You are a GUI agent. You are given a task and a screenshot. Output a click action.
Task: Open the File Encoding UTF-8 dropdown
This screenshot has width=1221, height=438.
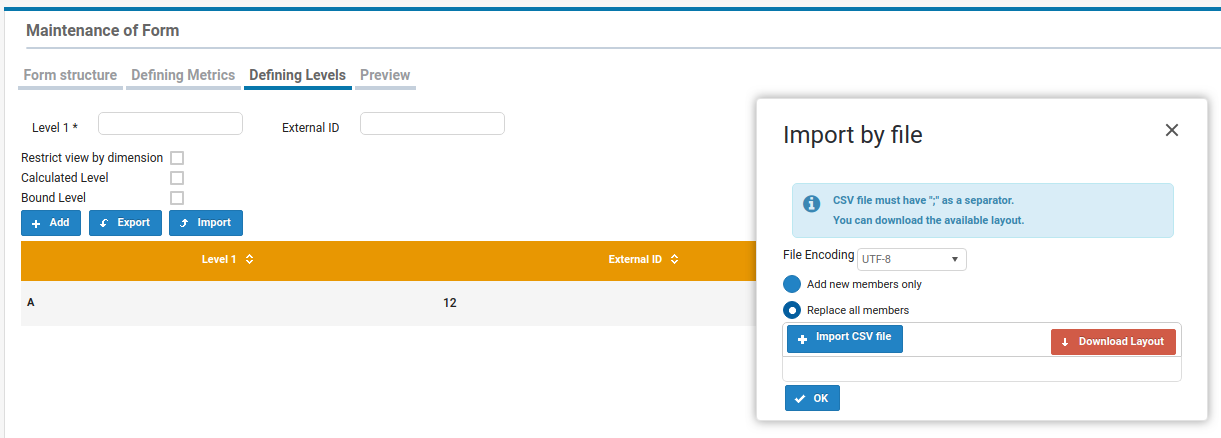[x=911, y=260]
